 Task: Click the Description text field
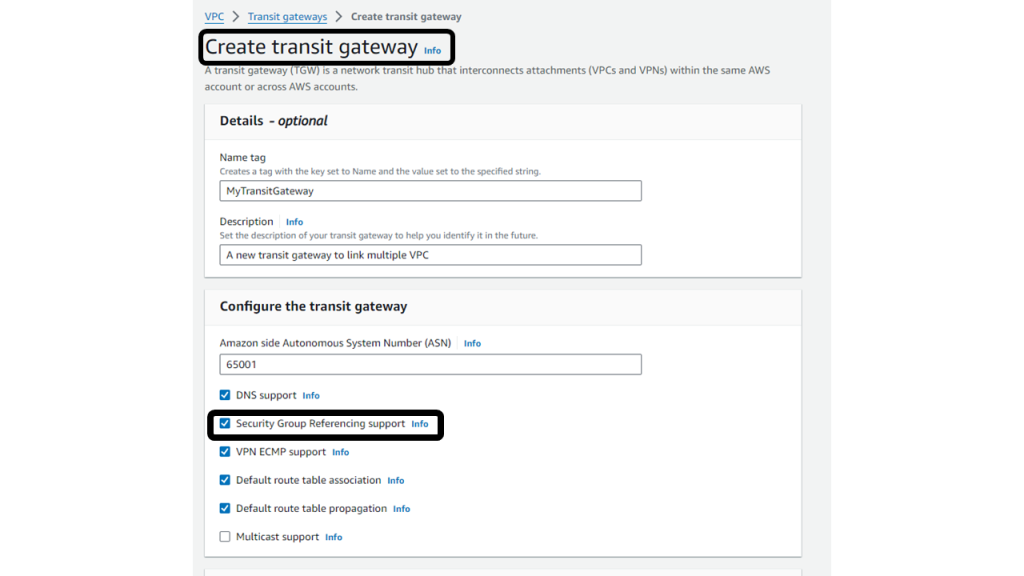pos(430,254)
